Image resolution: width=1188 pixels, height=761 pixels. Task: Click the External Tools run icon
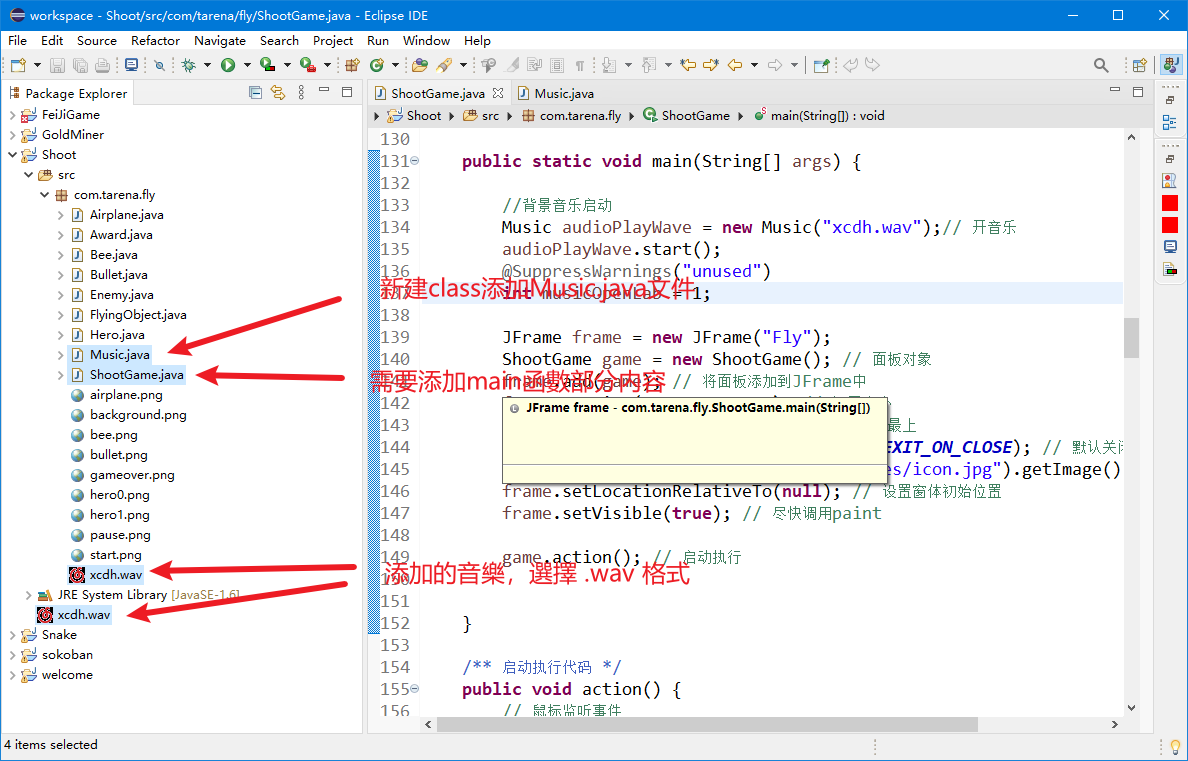coord(308,65)
